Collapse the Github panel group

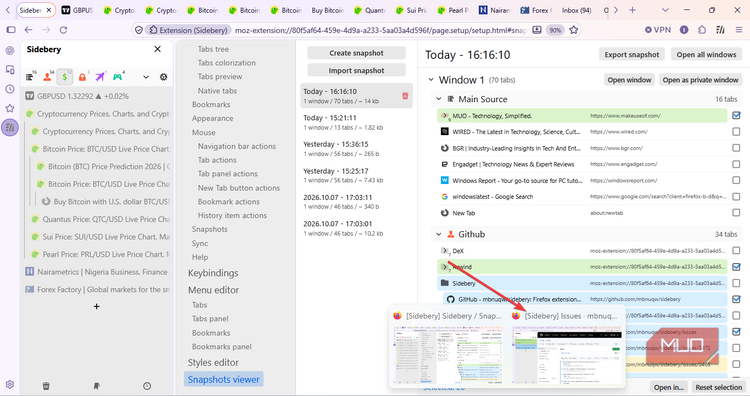439,234
